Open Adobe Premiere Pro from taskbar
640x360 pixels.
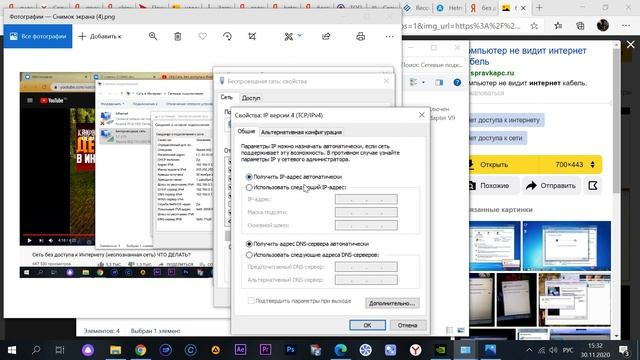coord(265,350)
